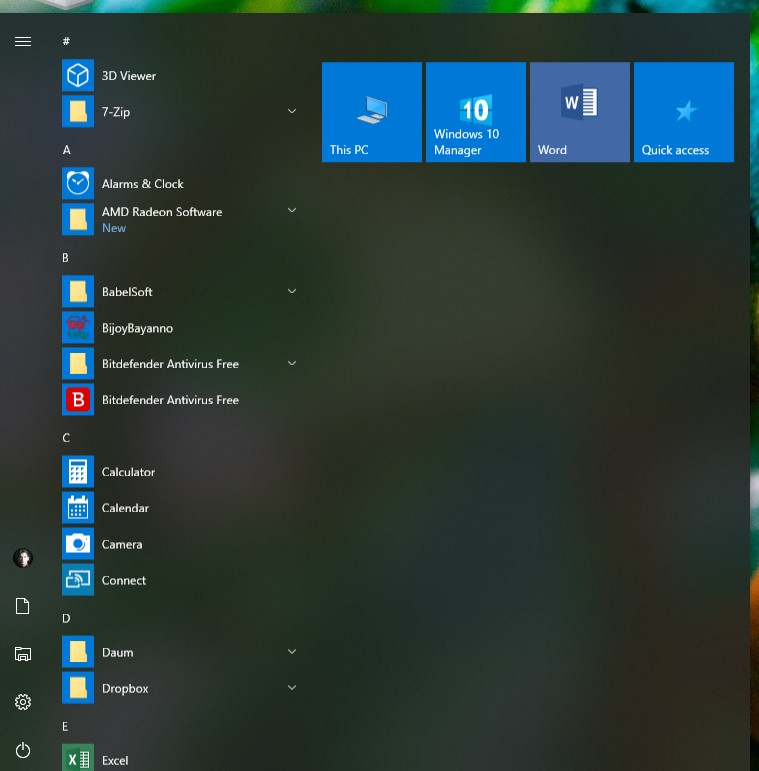Expand AMD Radeon Software chevron
This screenshot has width=759, height=771.
[292, 210]
